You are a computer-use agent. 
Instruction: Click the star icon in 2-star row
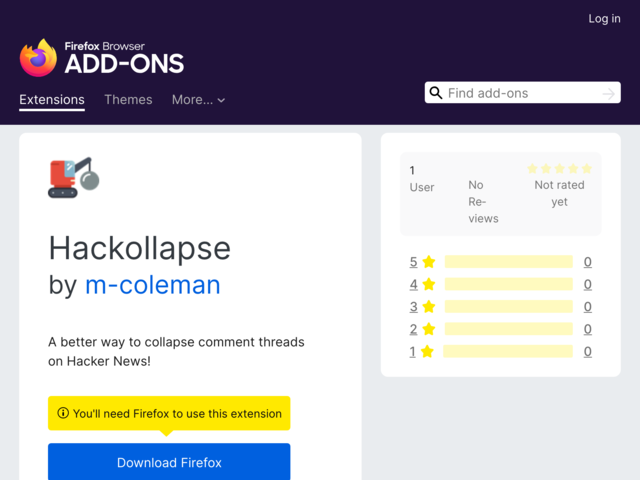pyautogui.click(x=429, y=329)
